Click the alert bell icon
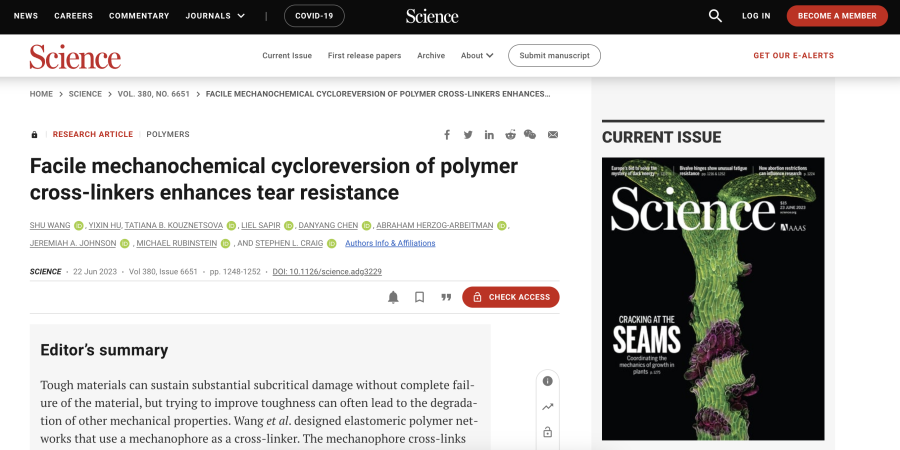 (x=393, y=297)
